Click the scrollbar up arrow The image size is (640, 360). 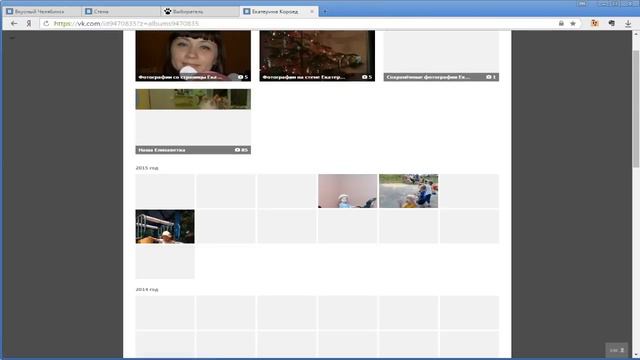(x=636, y=34)
